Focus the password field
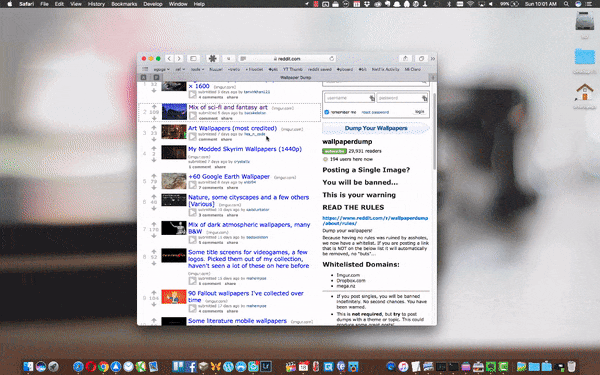Image resolution: width=600 pixels, height=375 pixels. (x=402, y=98)
